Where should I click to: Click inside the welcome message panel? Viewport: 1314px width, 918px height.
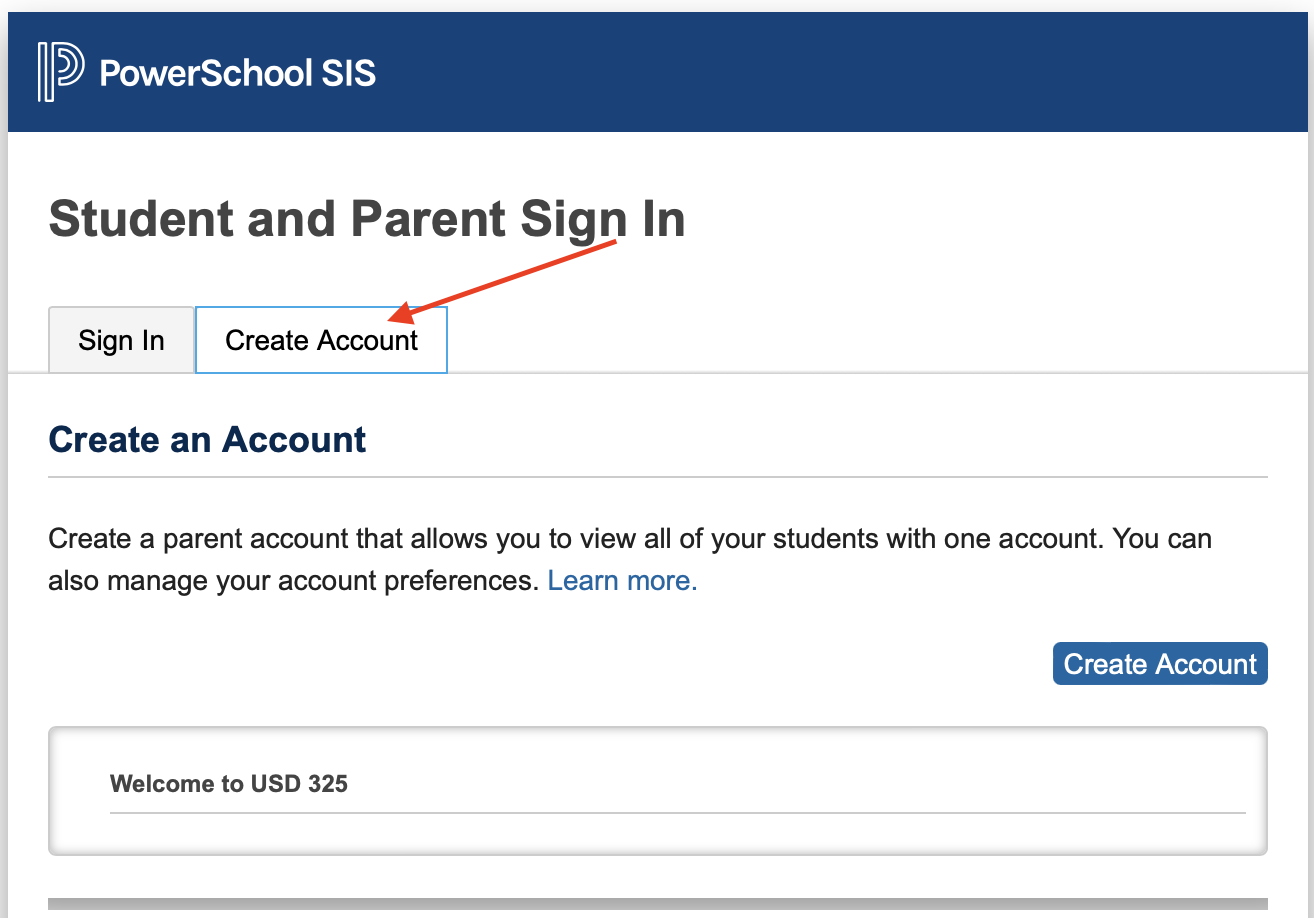tap(658, 835)
